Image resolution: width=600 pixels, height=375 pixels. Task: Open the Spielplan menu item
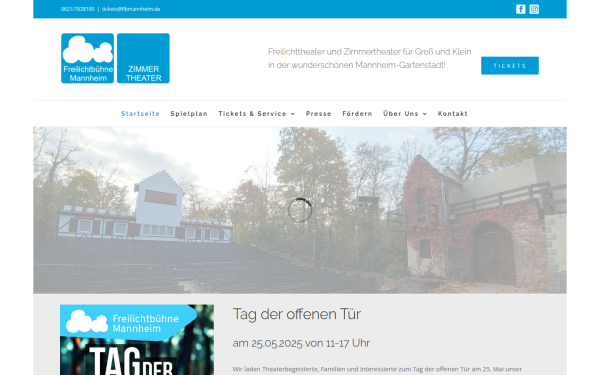189,114
